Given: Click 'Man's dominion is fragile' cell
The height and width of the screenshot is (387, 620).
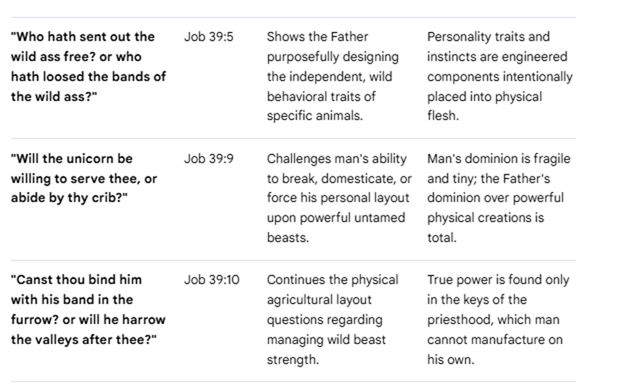Looking at the screenshot, I should (498, 198).
